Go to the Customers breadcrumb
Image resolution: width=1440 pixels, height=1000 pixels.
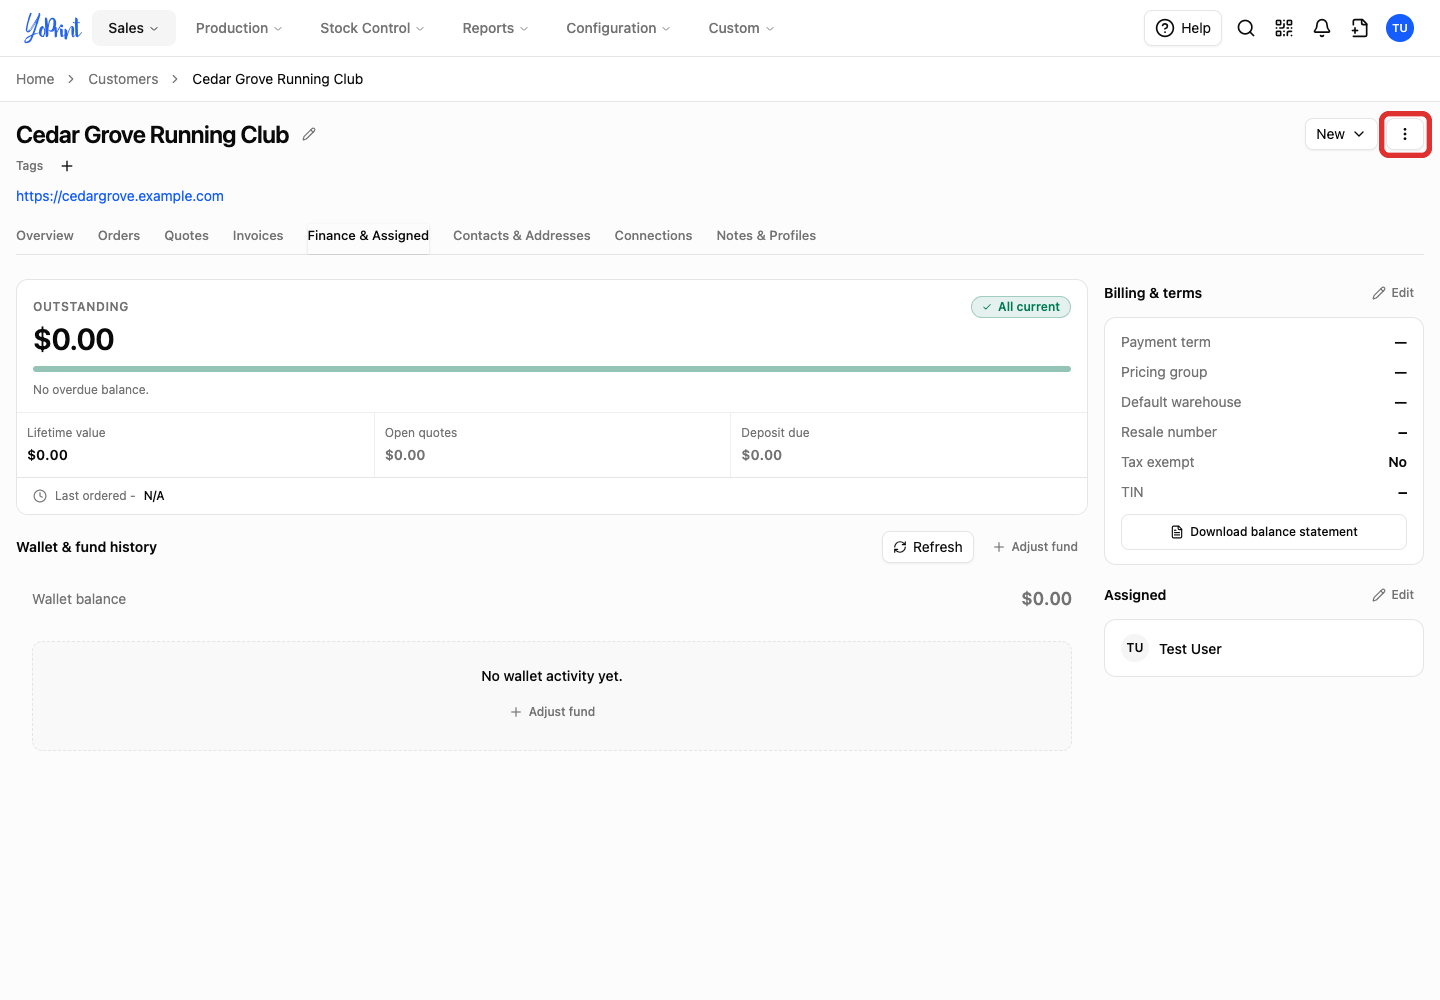tap(123, 79)
